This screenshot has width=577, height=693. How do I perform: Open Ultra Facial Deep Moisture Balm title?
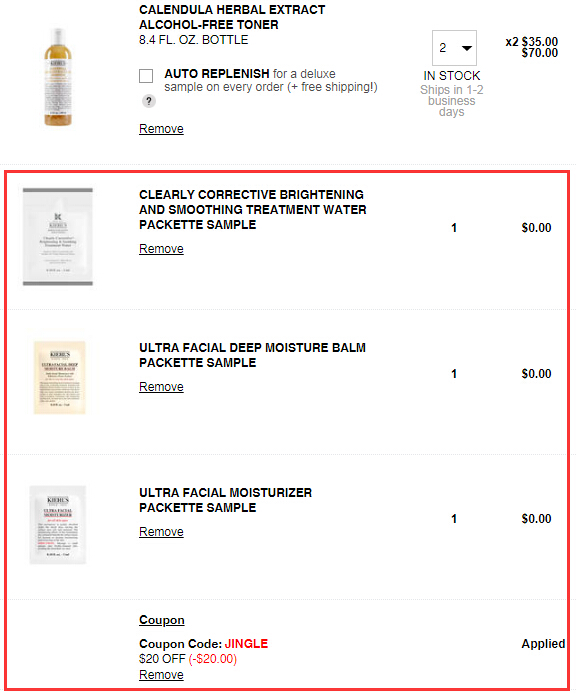[252, 355]
